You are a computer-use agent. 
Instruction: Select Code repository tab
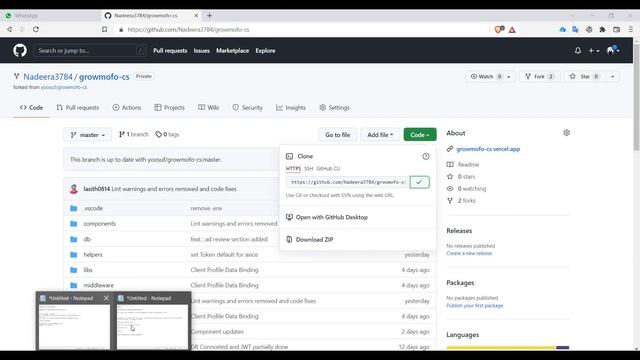tap(31, 107)
